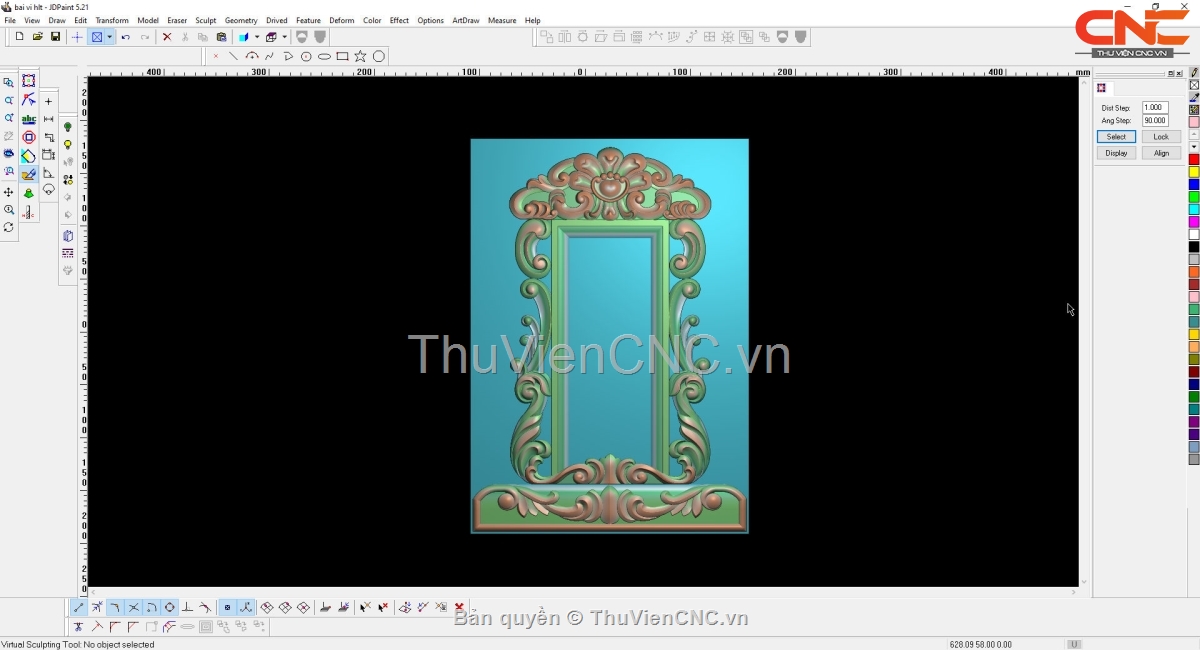Select the spline curve tool

pos(269,56)
